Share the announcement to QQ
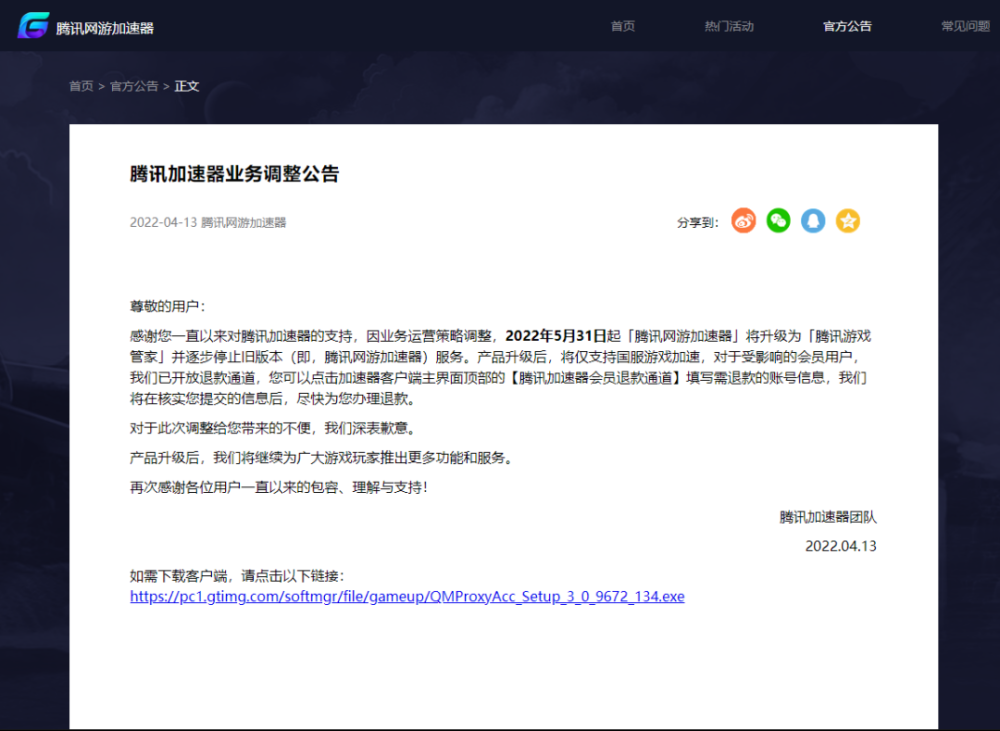This screenshot has height=731, width=1000. click(x=813, y=221)
